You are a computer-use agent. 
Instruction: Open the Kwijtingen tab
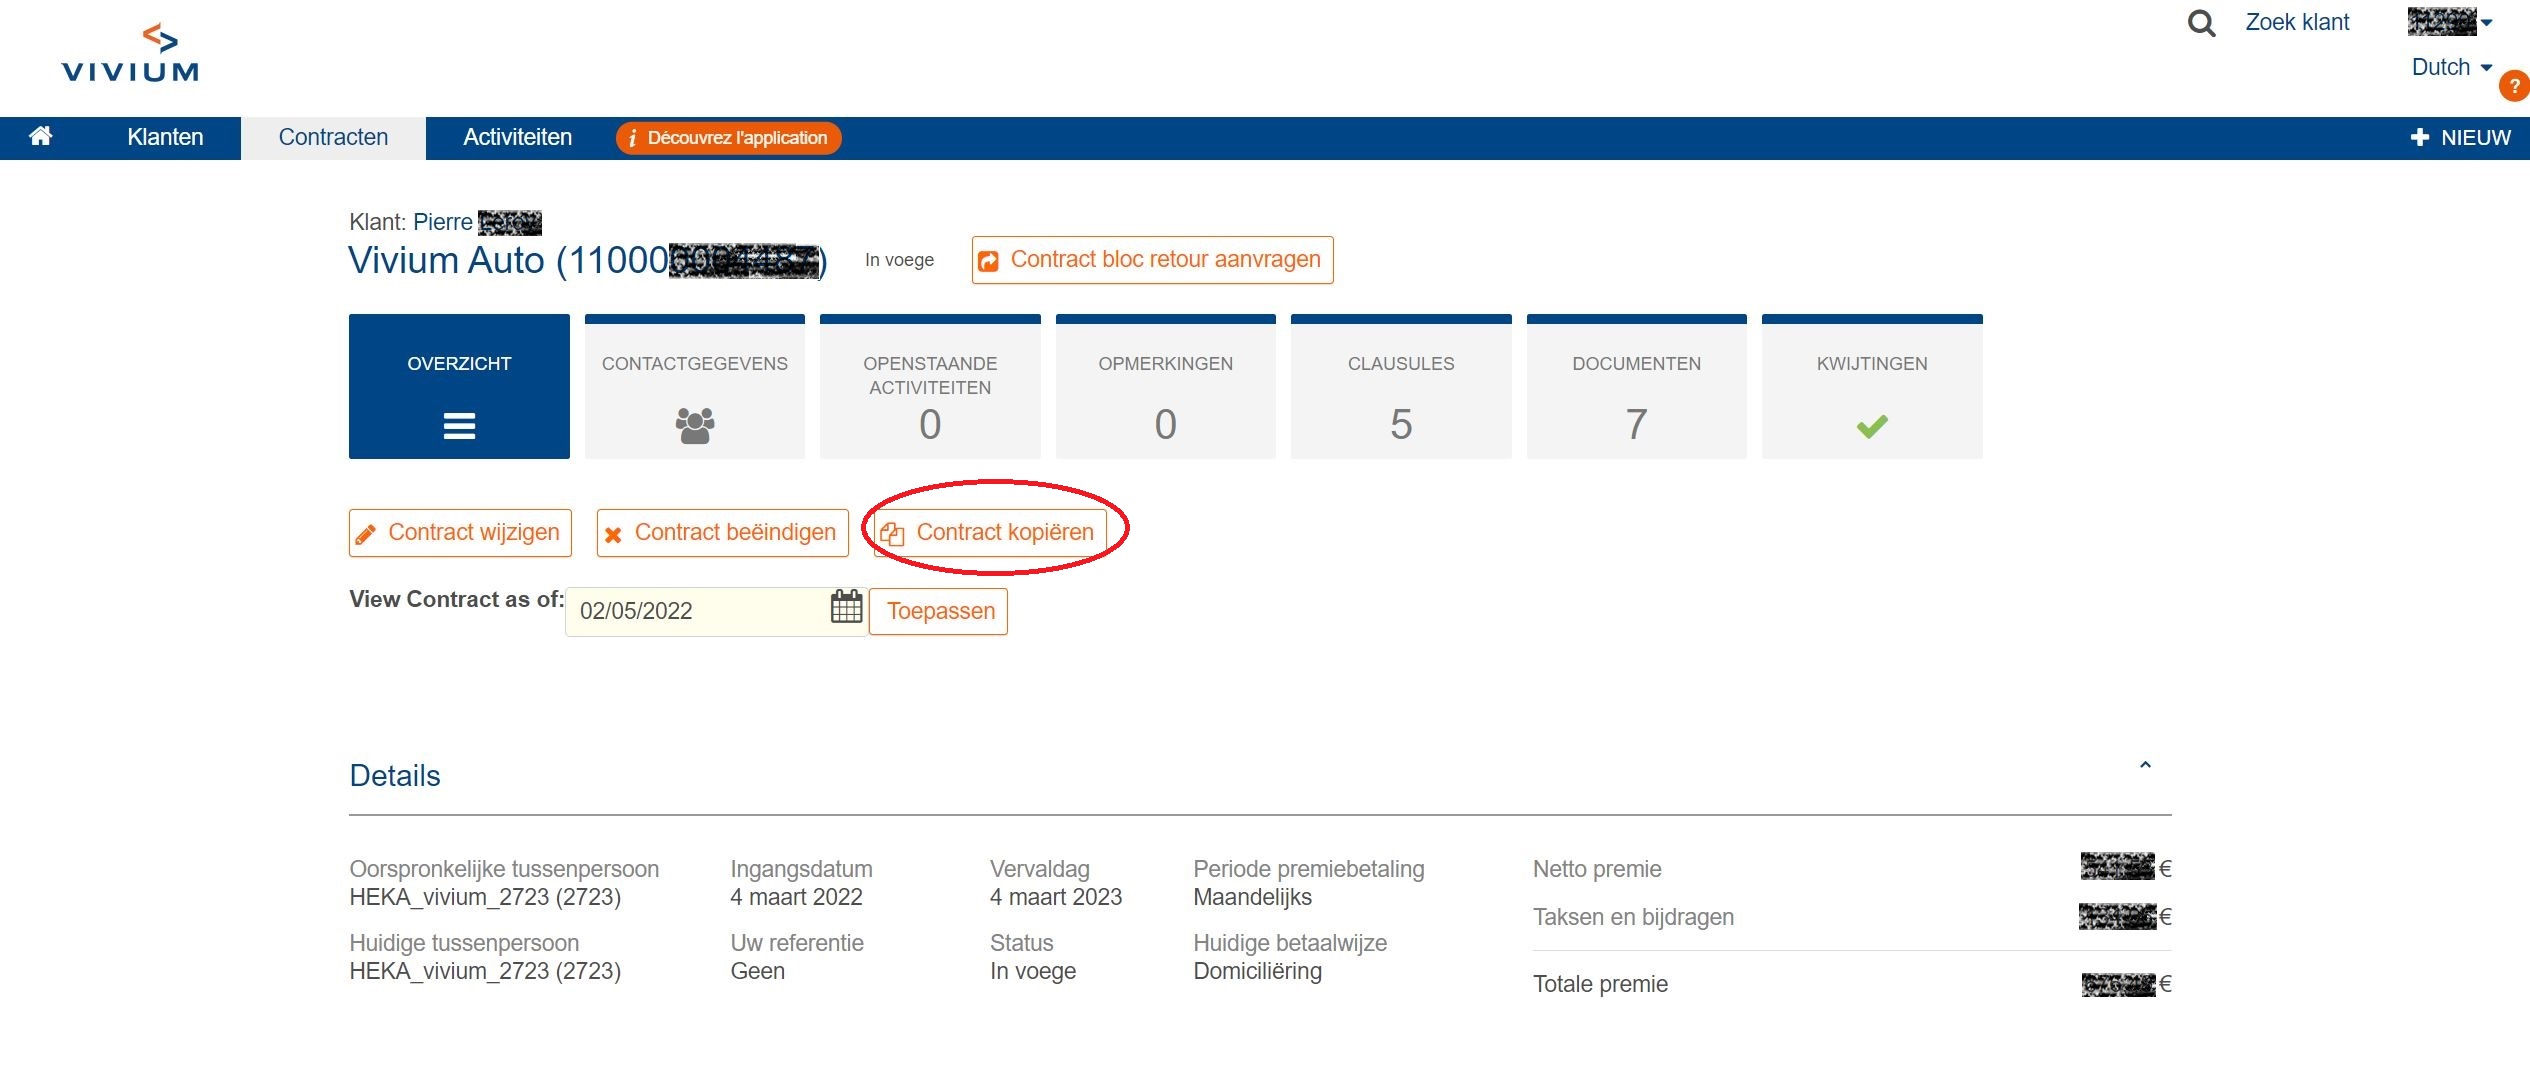click(1872, 386)
